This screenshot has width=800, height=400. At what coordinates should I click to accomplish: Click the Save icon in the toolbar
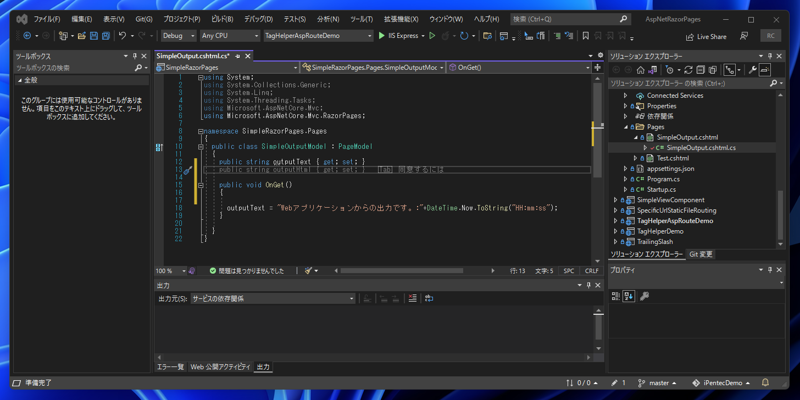(x=94, y=36)
